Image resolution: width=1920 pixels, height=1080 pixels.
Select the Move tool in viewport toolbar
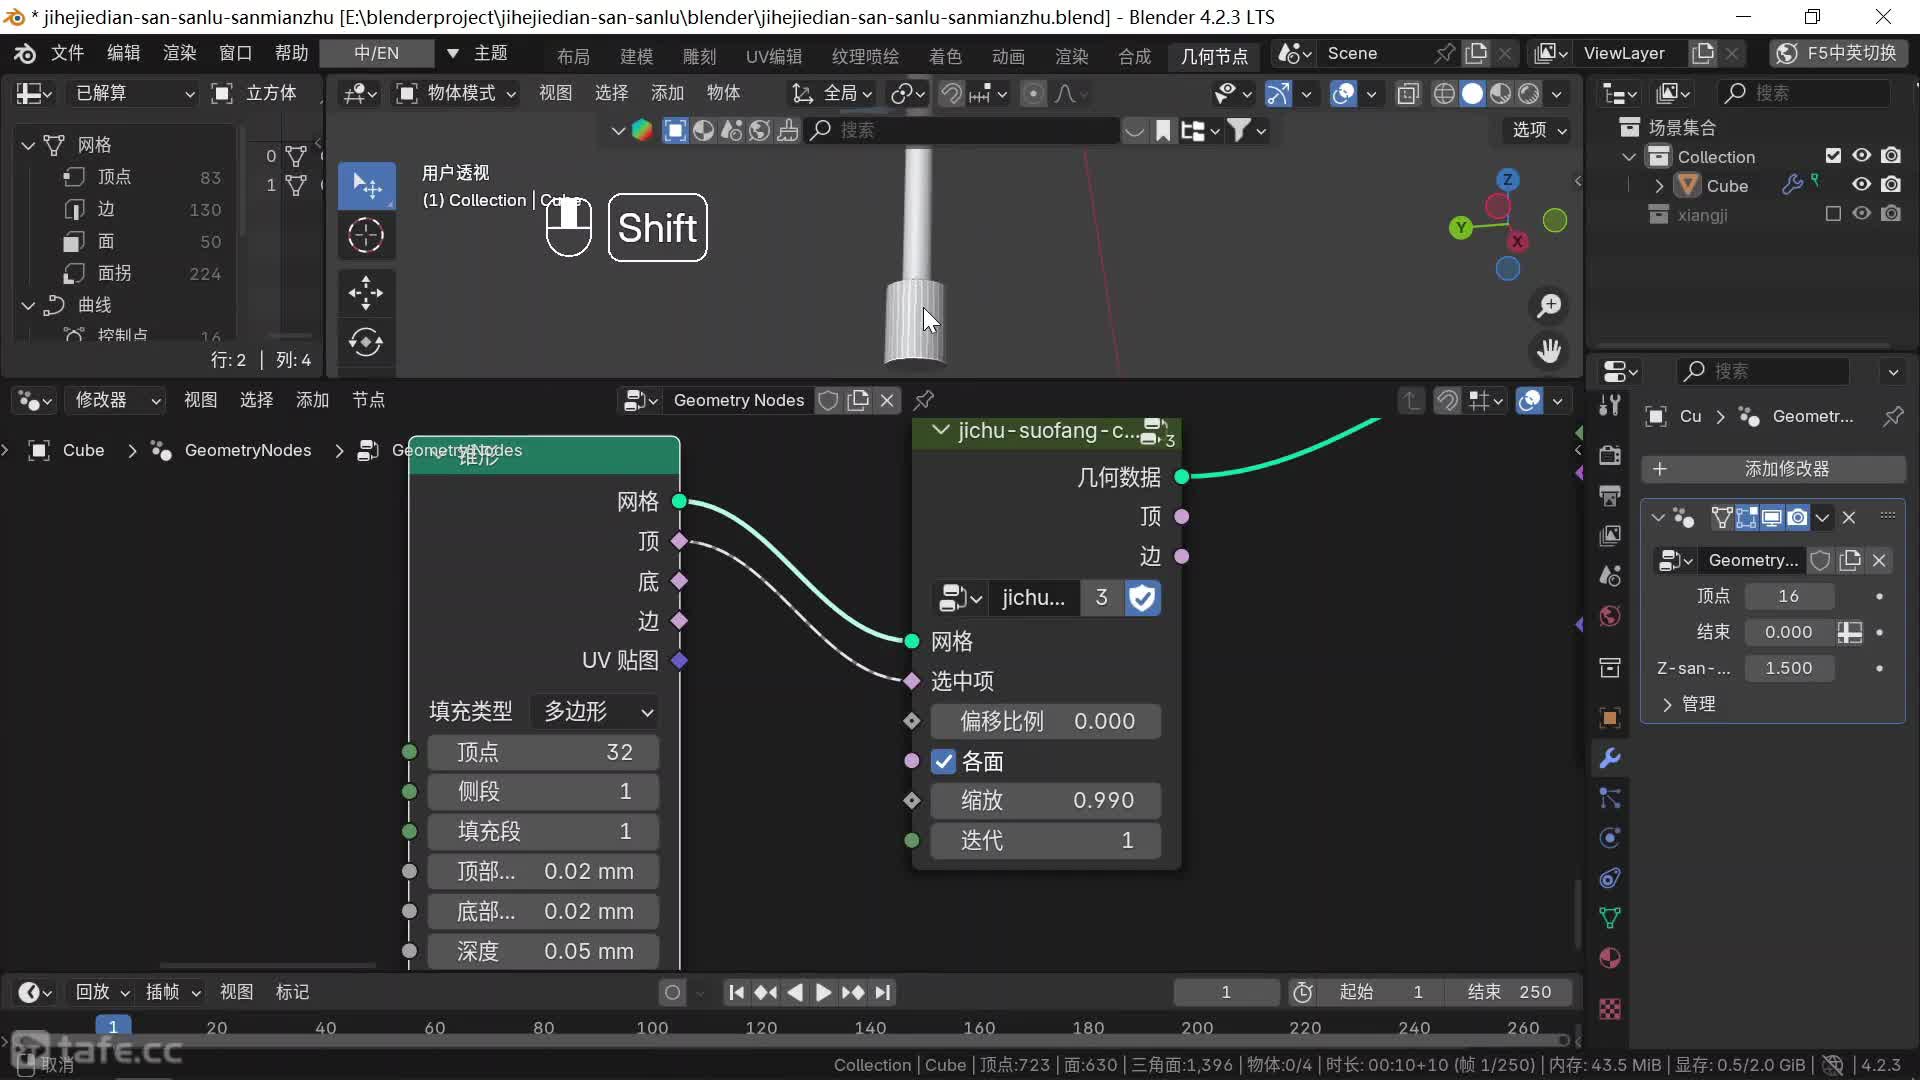click(x=366, y=293)
